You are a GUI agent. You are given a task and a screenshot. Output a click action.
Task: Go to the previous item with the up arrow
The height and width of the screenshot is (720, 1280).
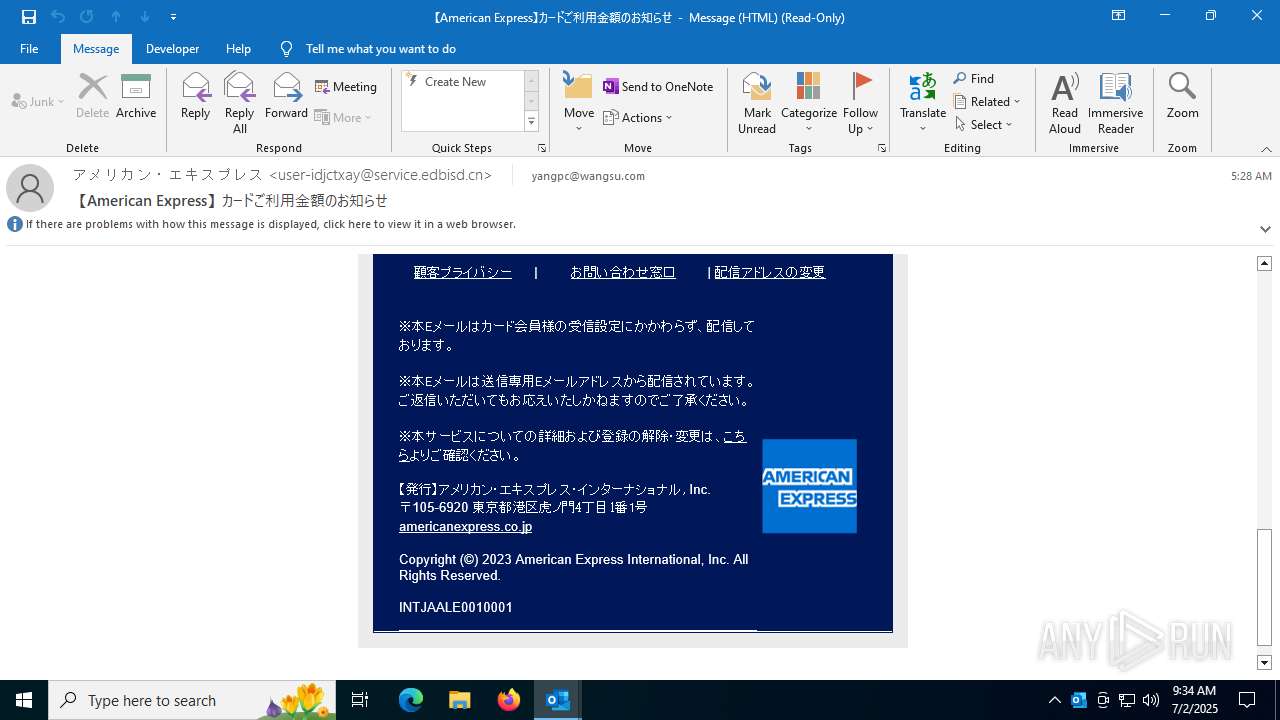click(x=116, y=17)
